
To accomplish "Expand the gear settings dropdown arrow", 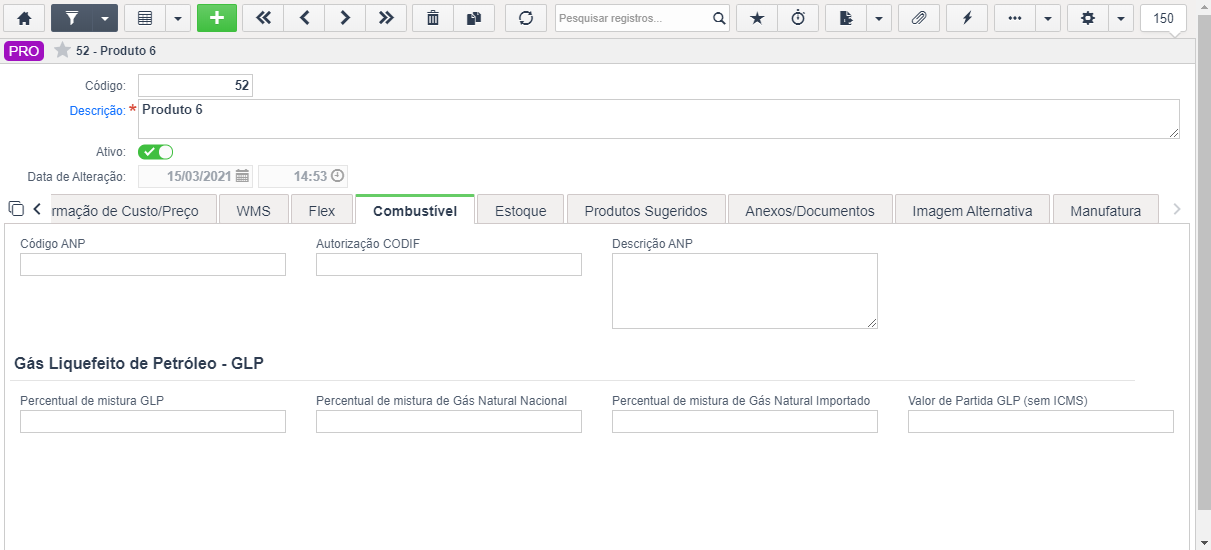I will tap(1120, 18).
